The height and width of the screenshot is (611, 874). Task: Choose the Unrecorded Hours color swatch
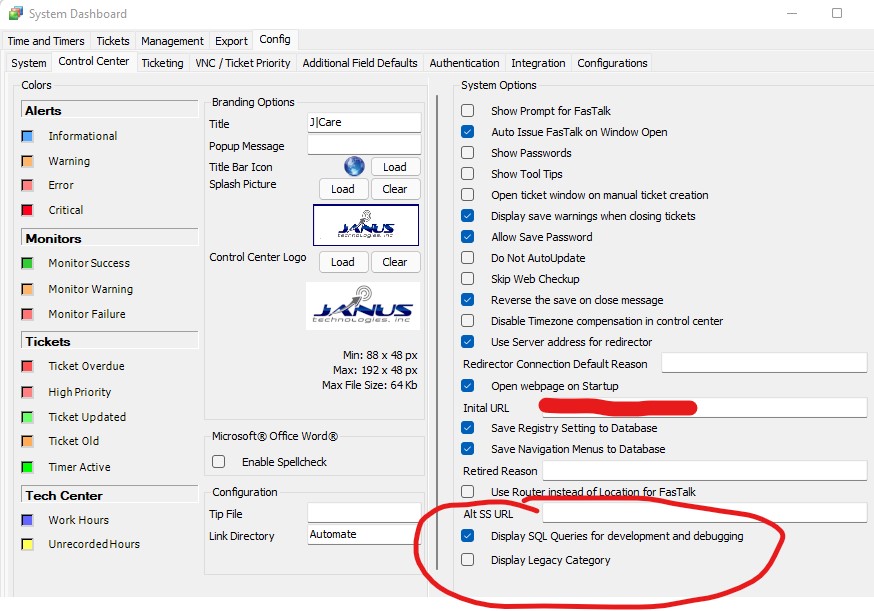[x=28, y=545]
